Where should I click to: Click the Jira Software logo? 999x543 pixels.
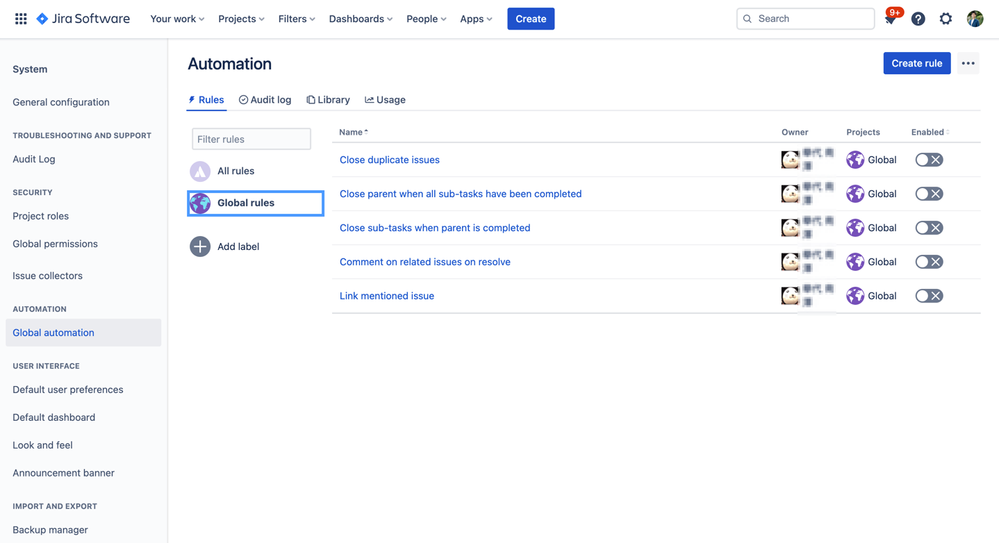83,18
